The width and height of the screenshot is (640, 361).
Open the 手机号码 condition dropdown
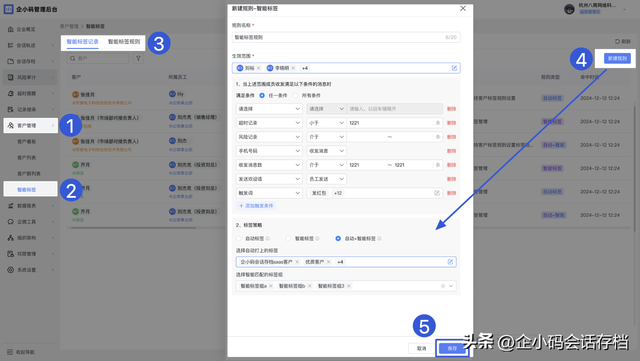tap(269, 151)
